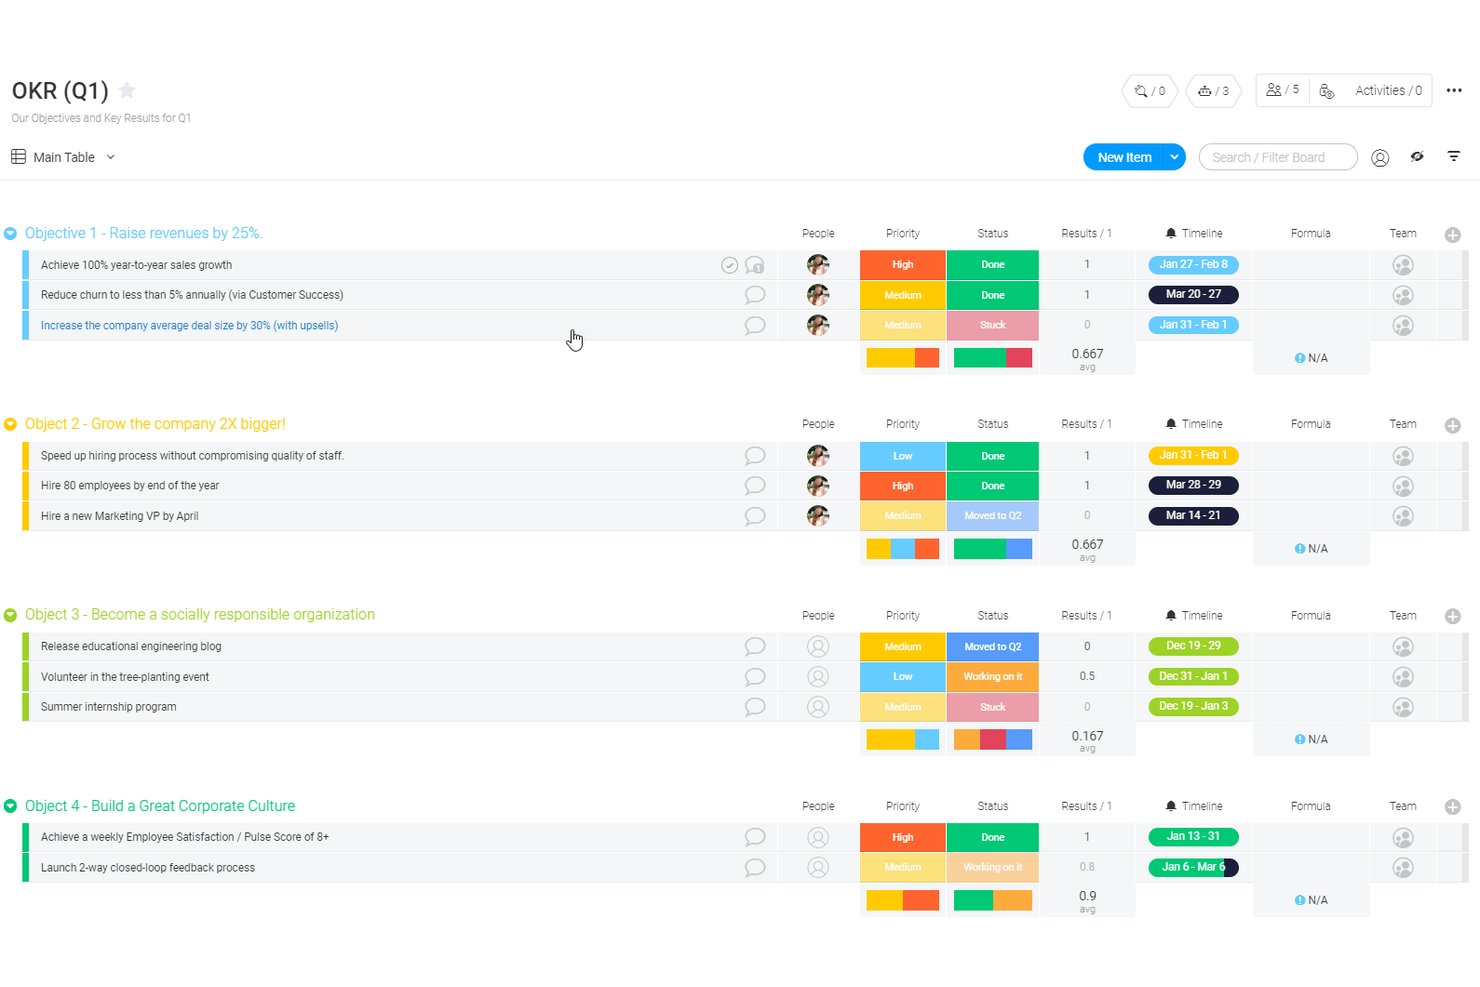Click Team column header in Object 2

pos(1403,424)
